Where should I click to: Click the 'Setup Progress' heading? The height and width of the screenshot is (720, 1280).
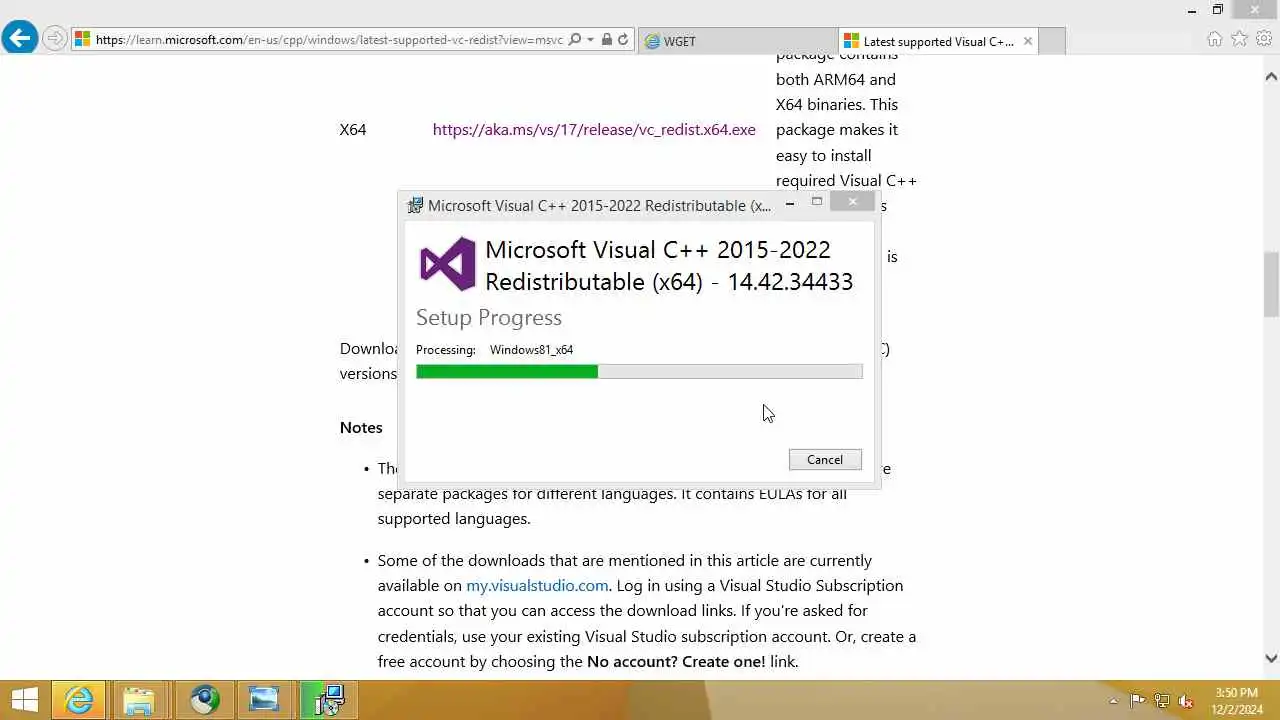coord(489,318)
